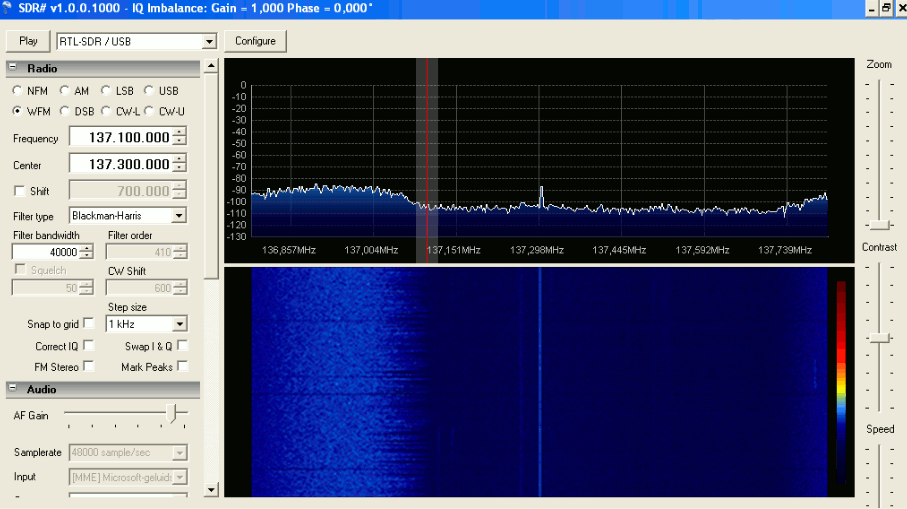Toggle the Correct IQ checkbox
Image resolution: width=907 pixels, height=509 pixels.
(x=89, y=346)
